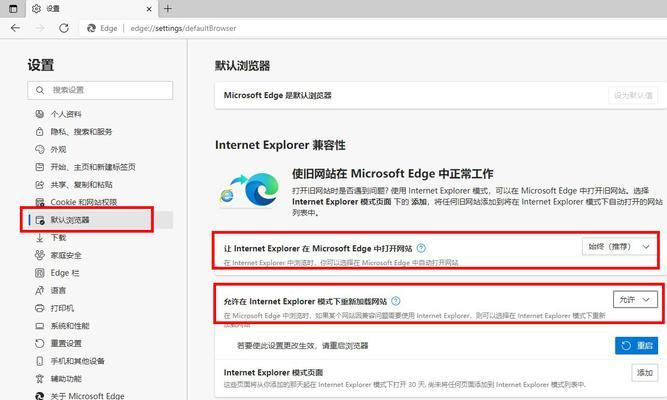Open the 始终（推荐）dropdown

pos(620,247)
